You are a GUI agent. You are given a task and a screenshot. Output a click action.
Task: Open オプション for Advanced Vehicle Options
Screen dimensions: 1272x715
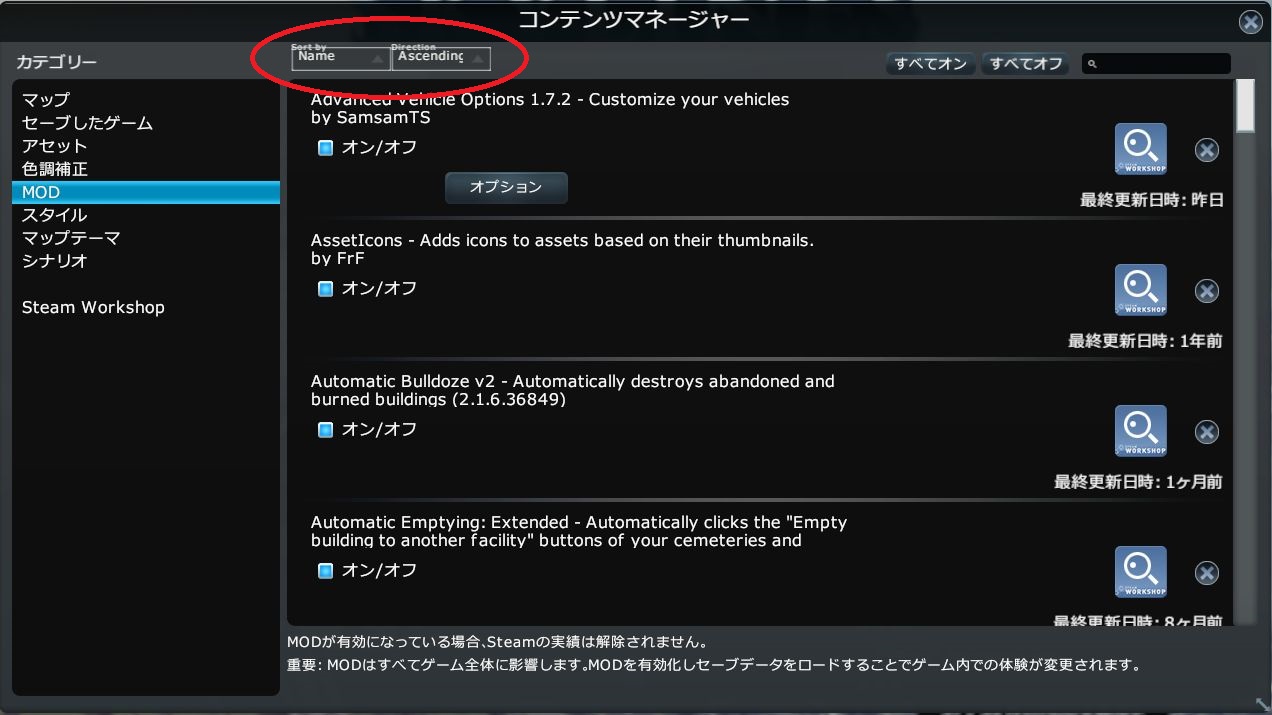coord(506,187)
